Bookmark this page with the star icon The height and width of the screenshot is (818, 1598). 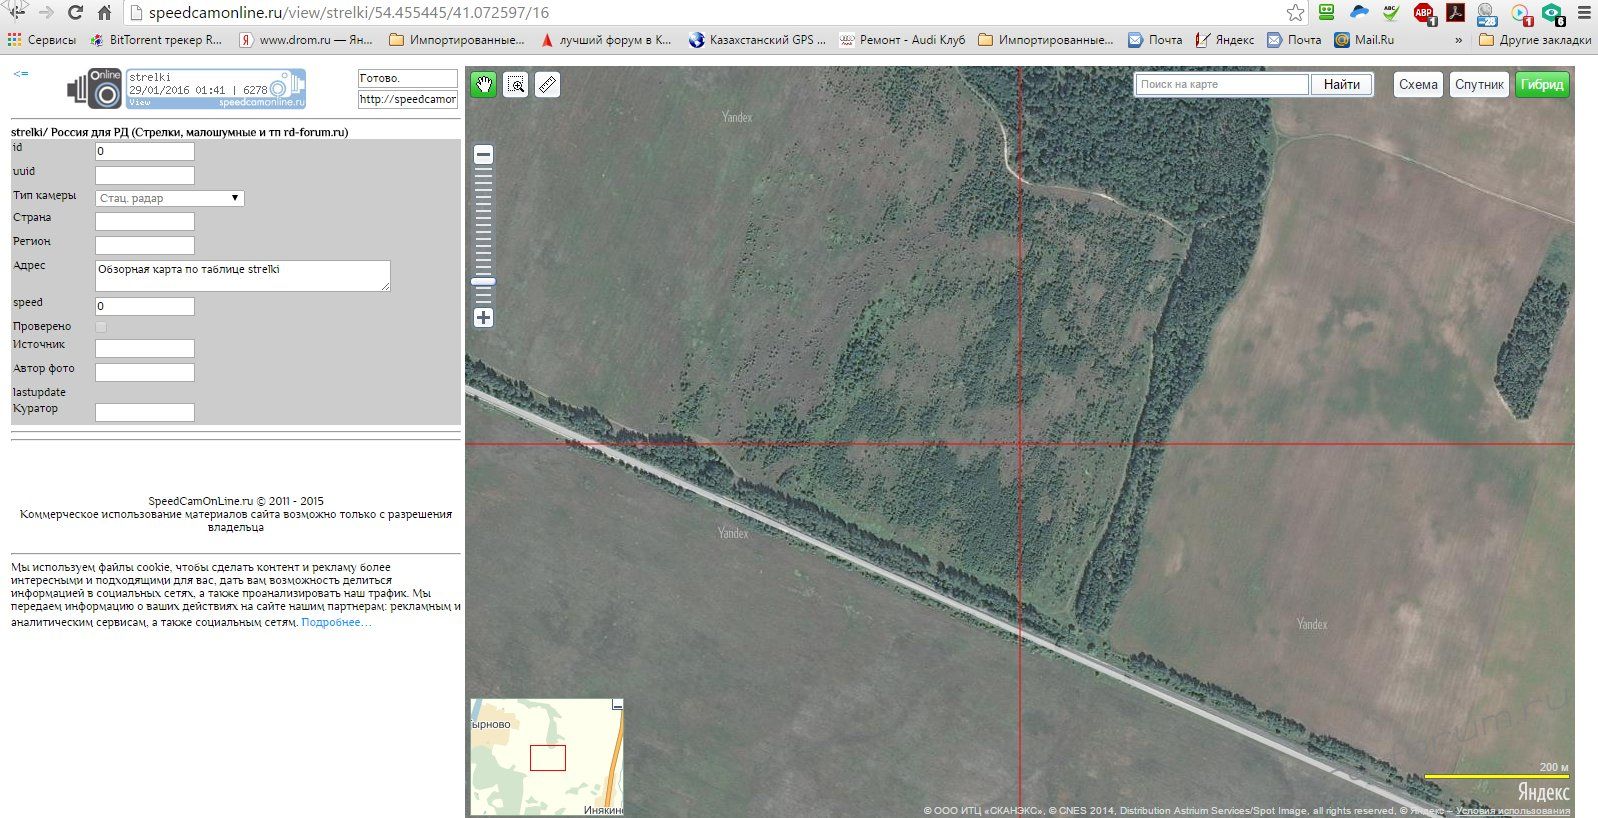click(1295, 13)
